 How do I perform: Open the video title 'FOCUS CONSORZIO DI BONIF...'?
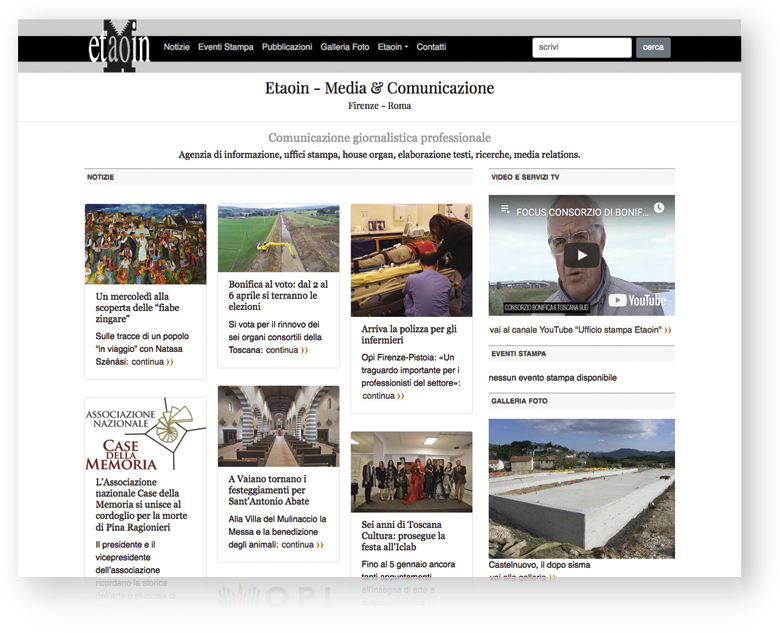point(582,212)
